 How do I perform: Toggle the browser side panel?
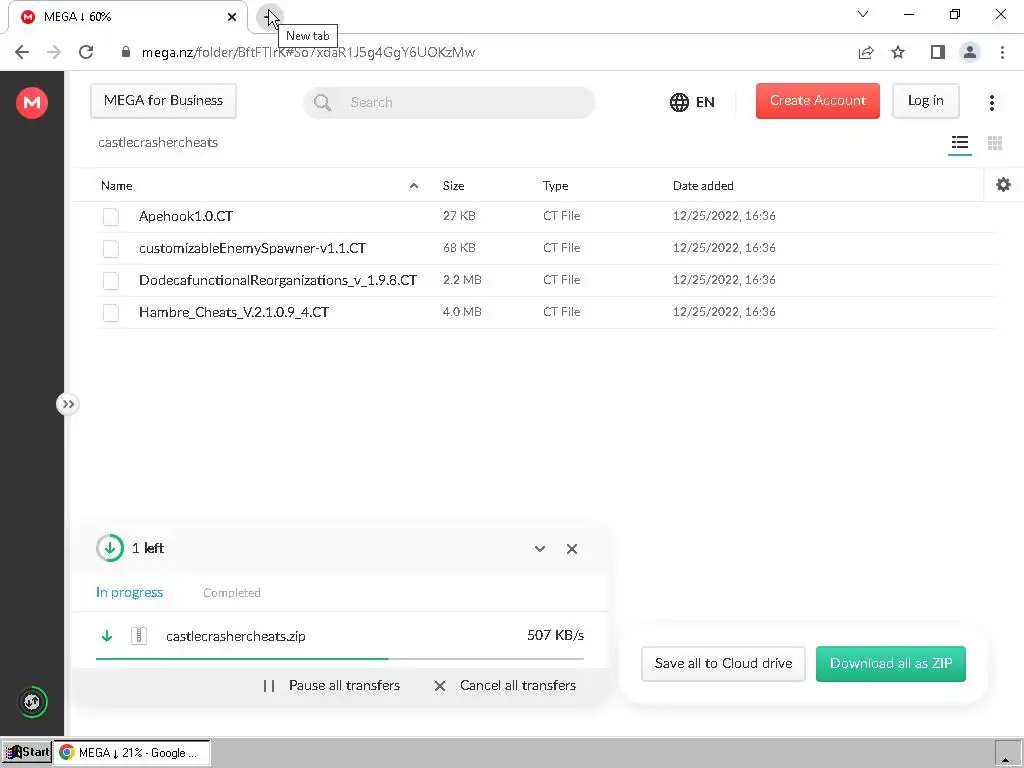point(938,52)
